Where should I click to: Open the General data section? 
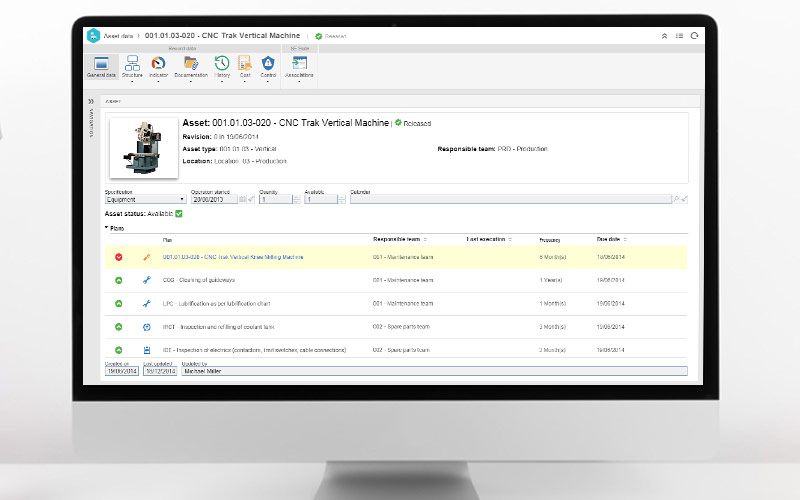102,65
